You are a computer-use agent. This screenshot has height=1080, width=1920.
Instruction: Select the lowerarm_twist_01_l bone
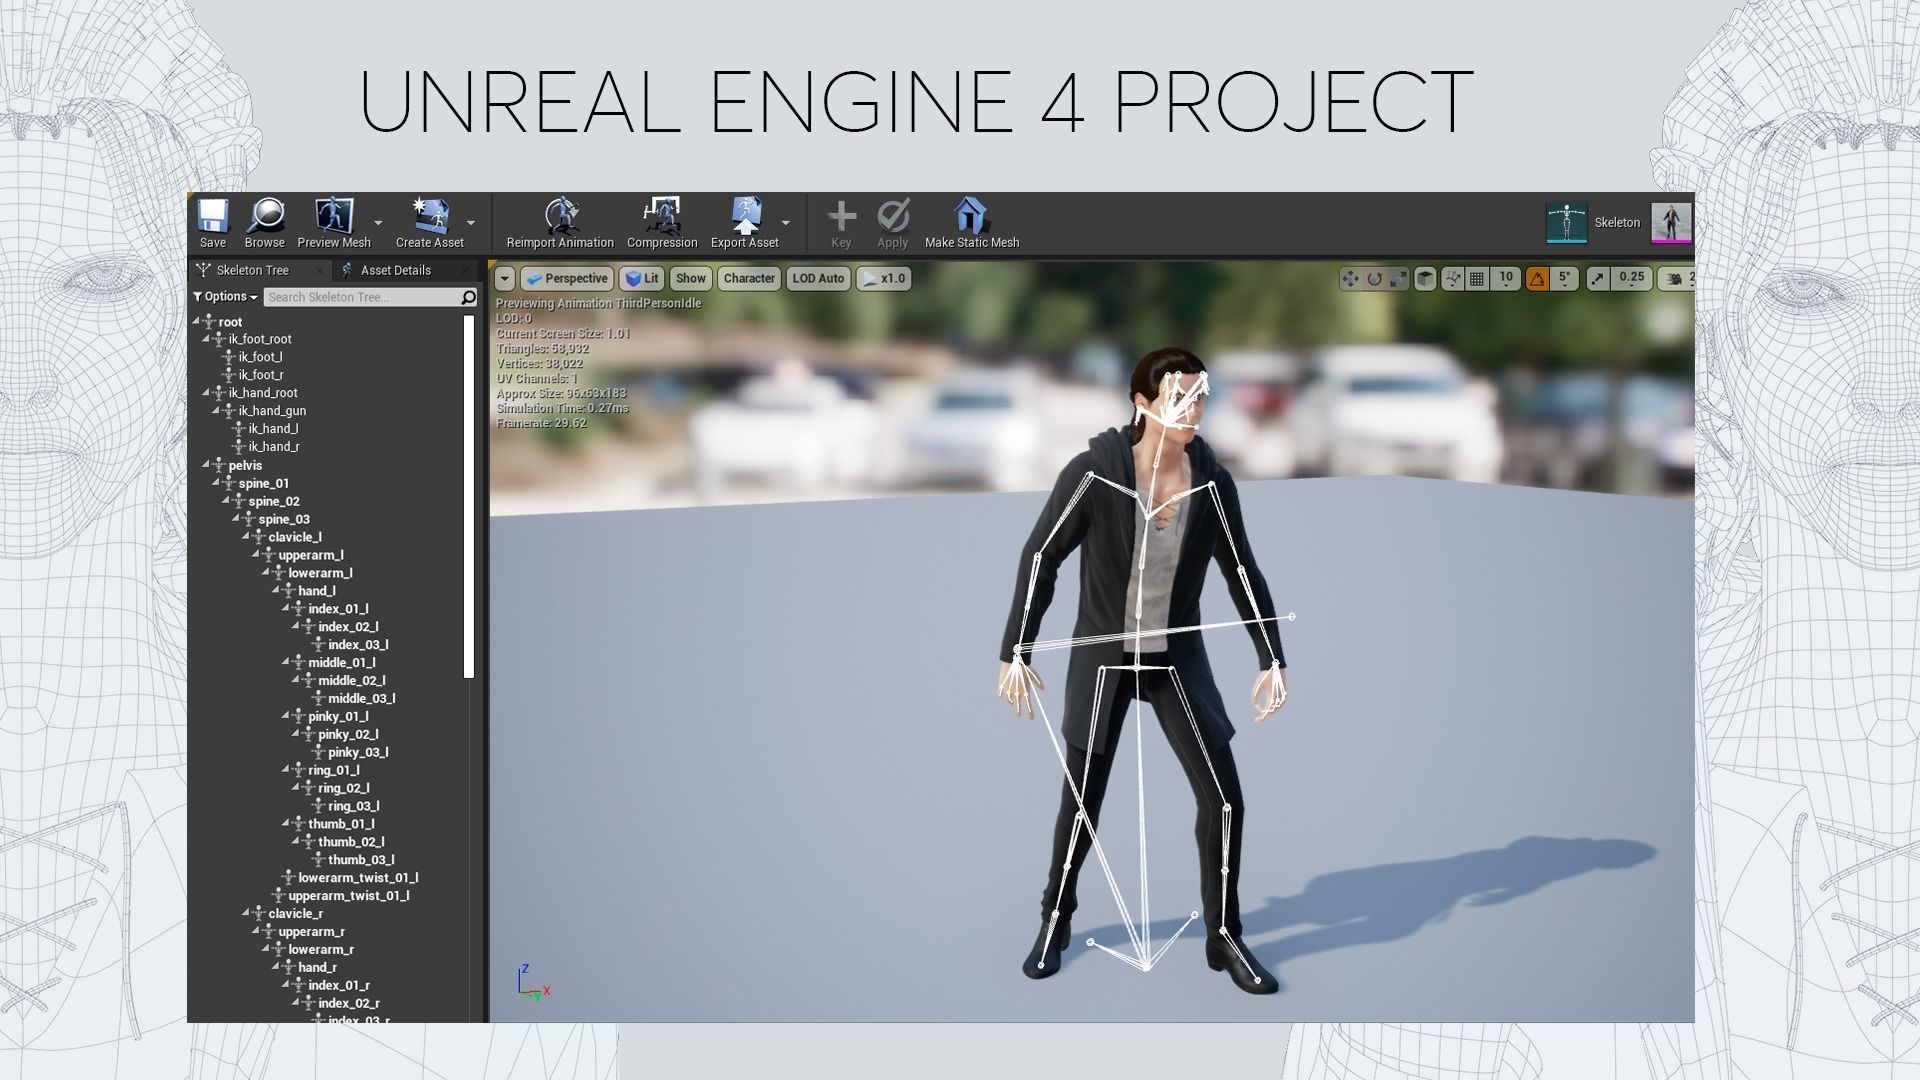tap(358, 878)
